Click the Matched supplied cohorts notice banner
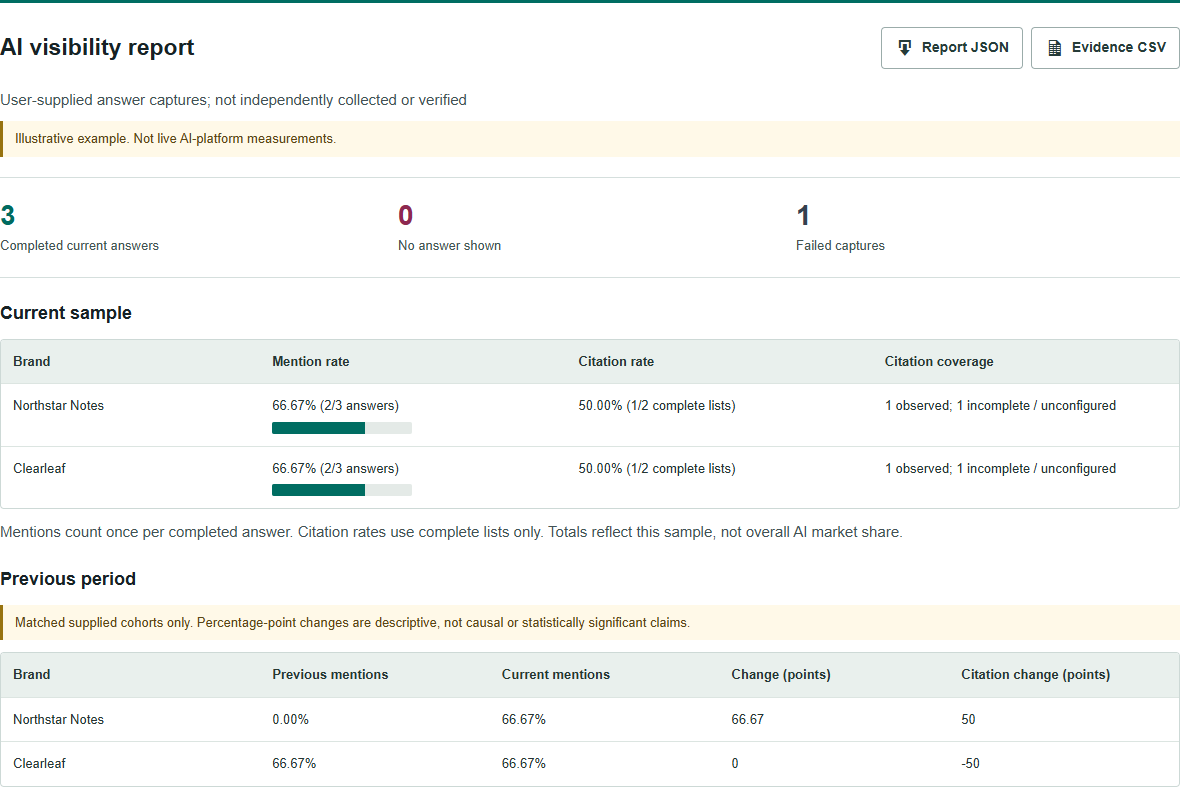1180x800 pixels. click(590, 622)
